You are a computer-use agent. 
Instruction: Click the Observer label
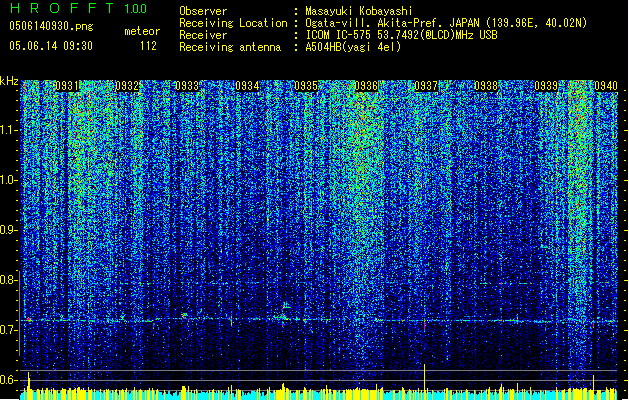click(203, 11)
